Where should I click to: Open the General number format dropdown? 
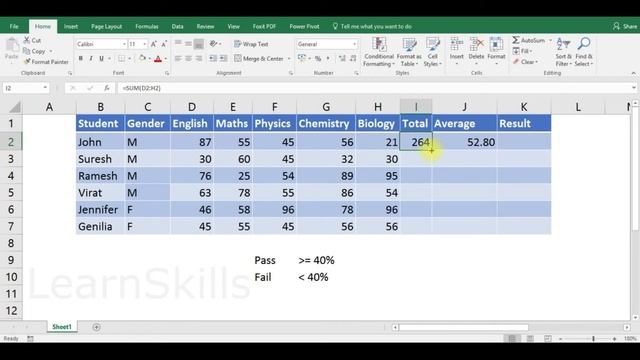pyautogui.click(x=354, y=44)
